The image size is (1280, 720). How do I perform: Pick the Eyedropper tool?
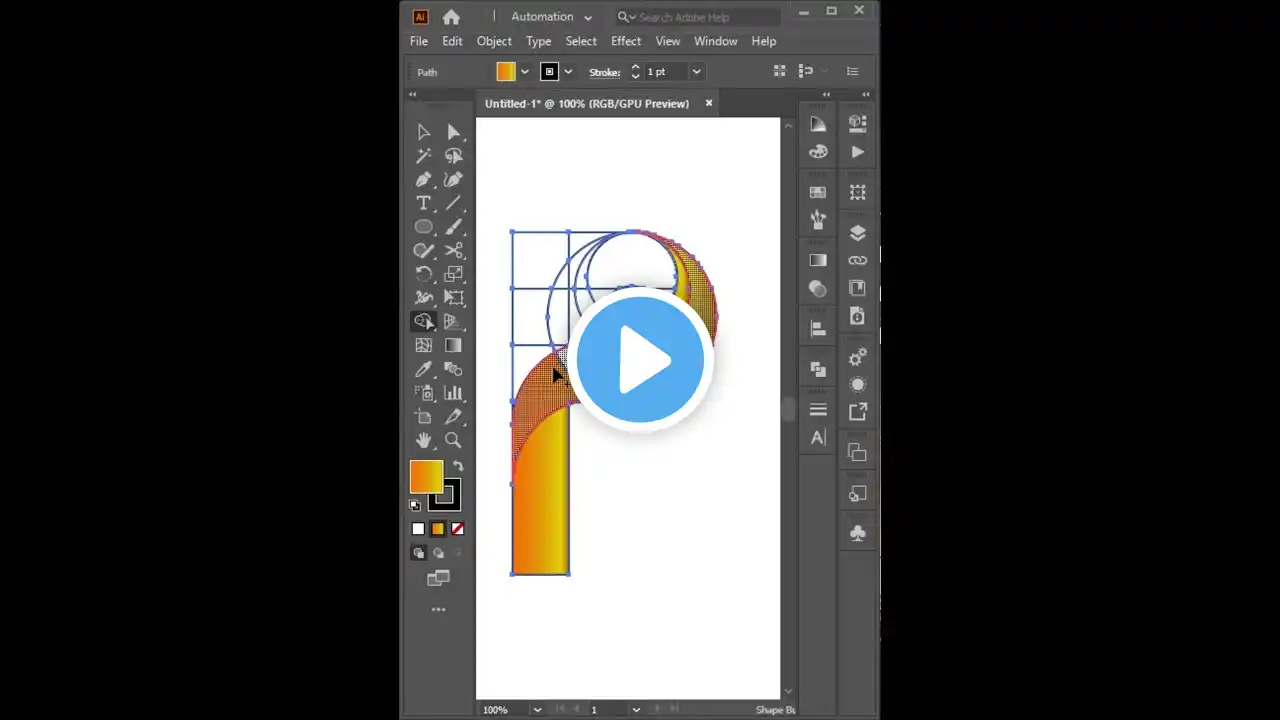(423, 369)
